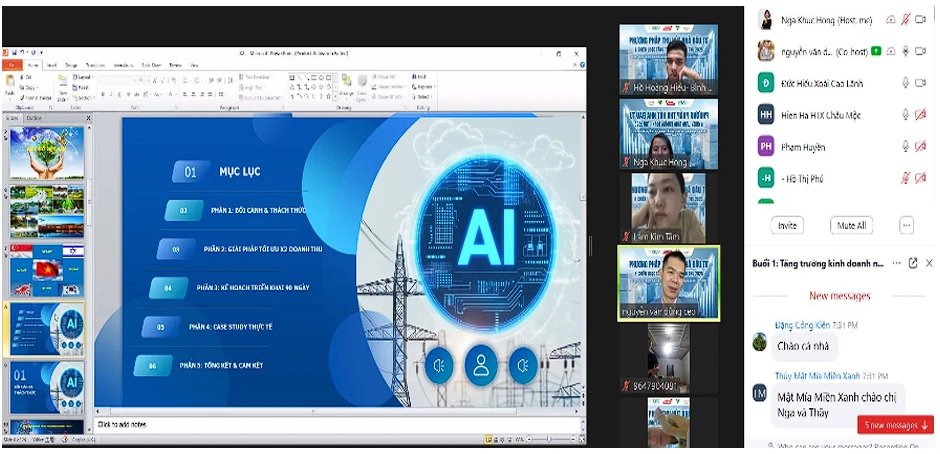Pop out the chat panel window

pyautogui.click(x=912, y=263)
